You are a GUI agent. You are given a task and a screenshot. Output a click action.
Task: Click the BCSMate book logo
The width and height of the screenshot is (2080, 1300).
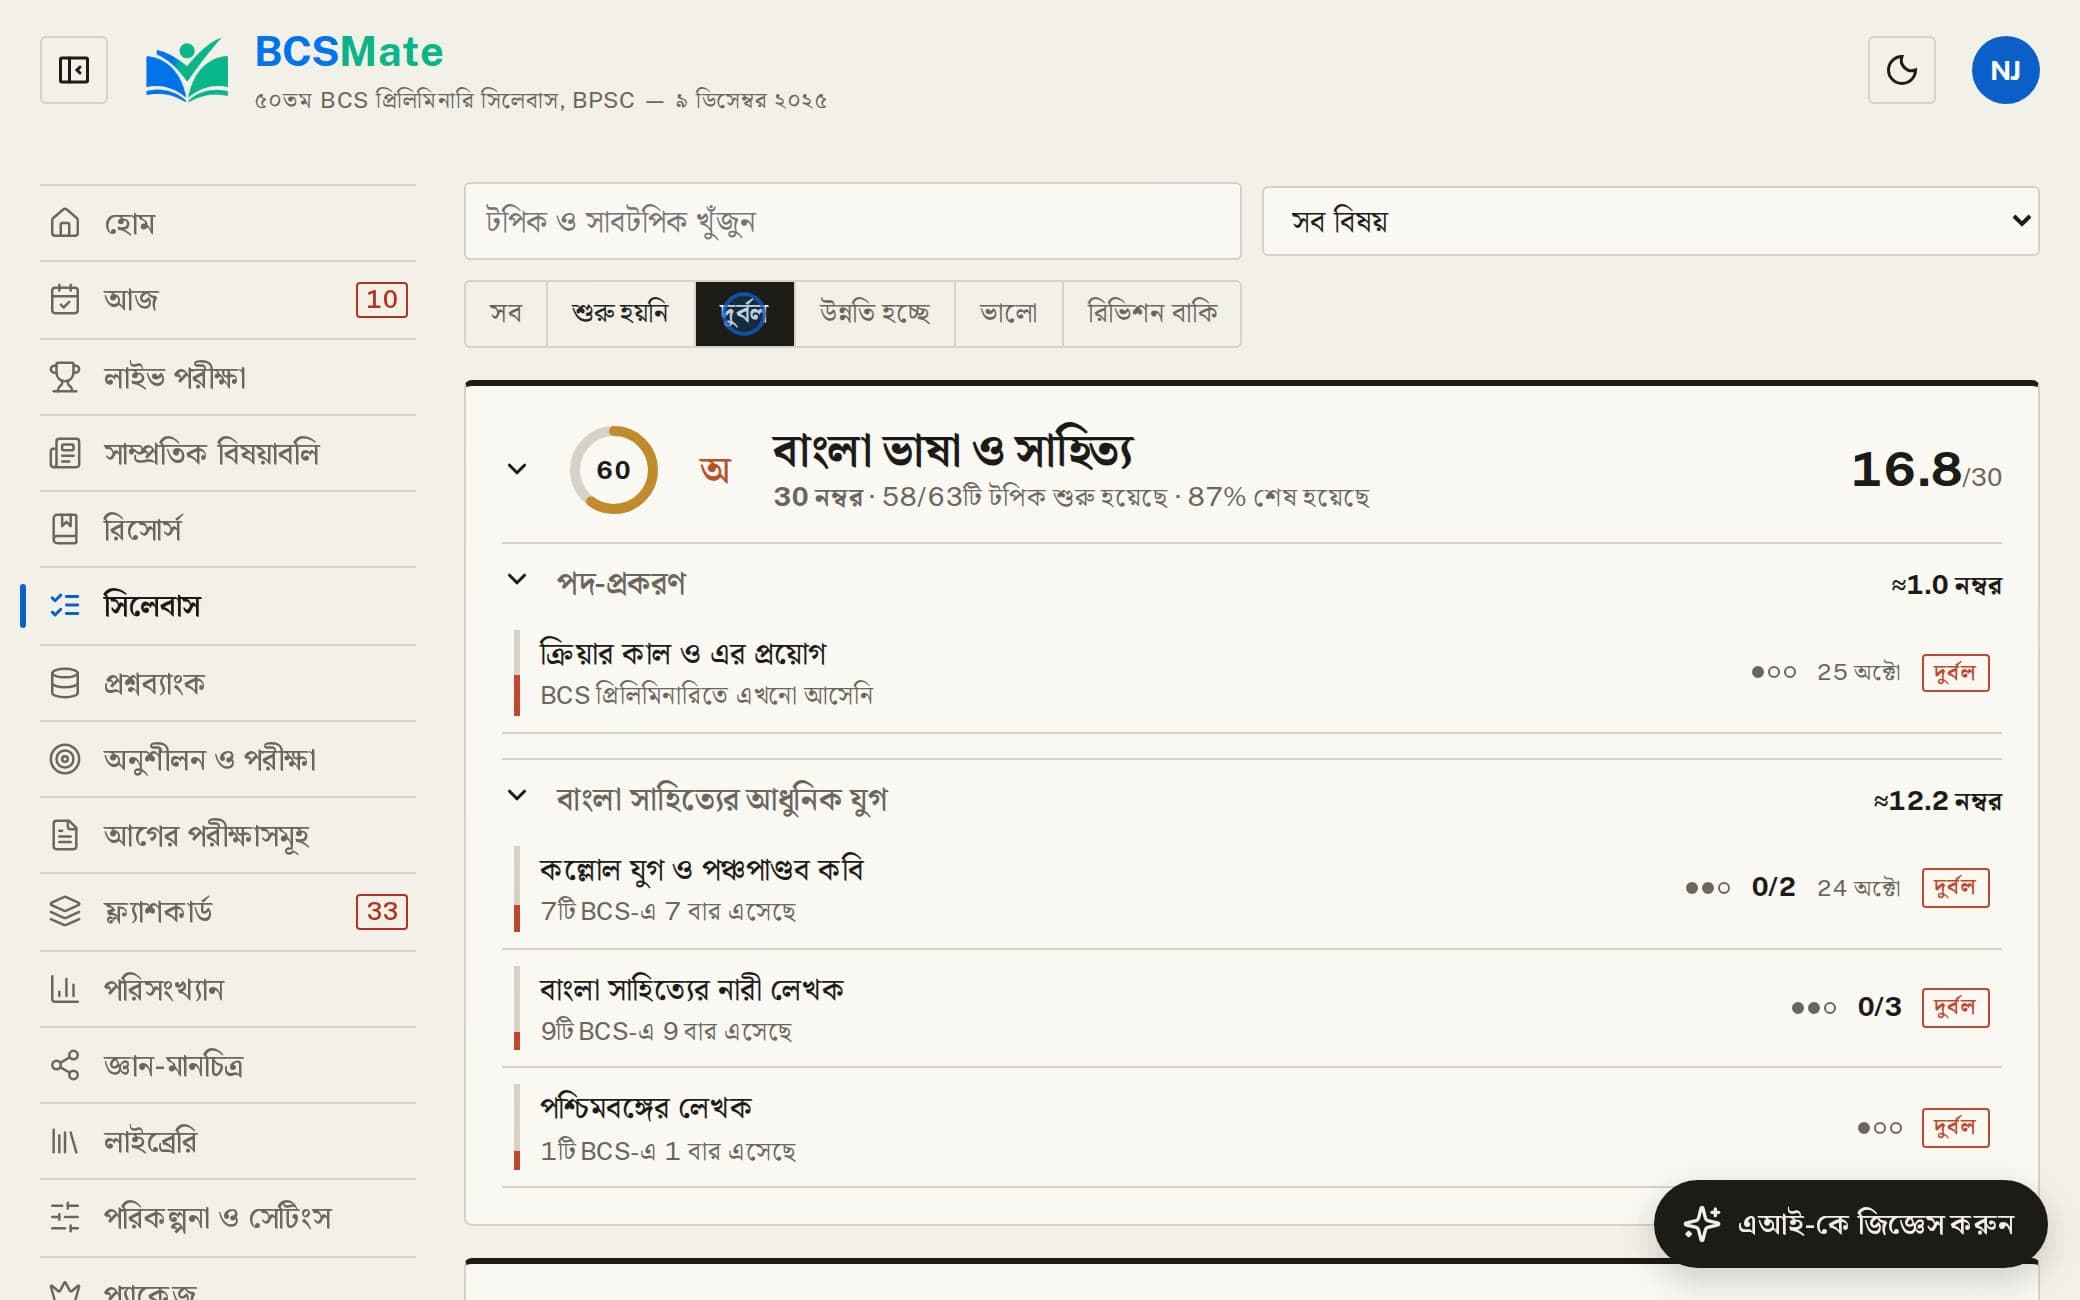[187, 70]
